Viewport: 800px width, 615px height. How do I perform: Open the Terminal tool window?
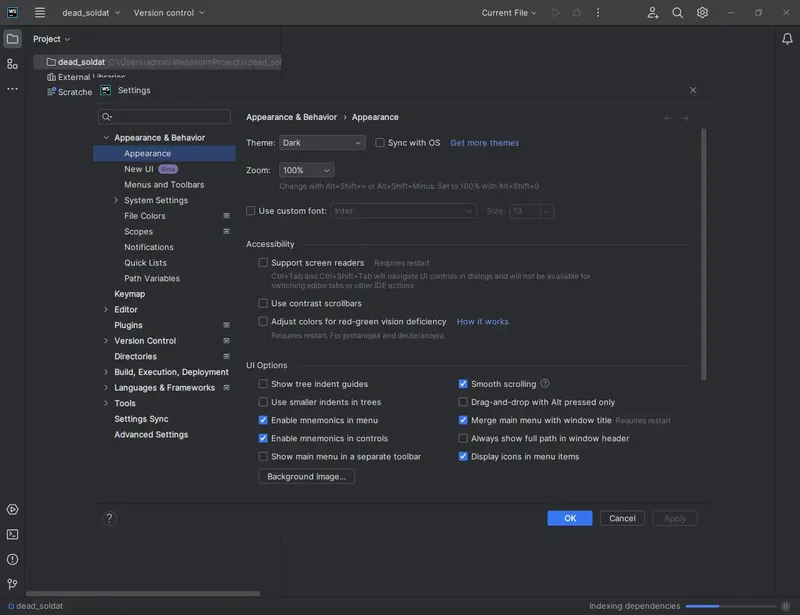tap(12, 535)
